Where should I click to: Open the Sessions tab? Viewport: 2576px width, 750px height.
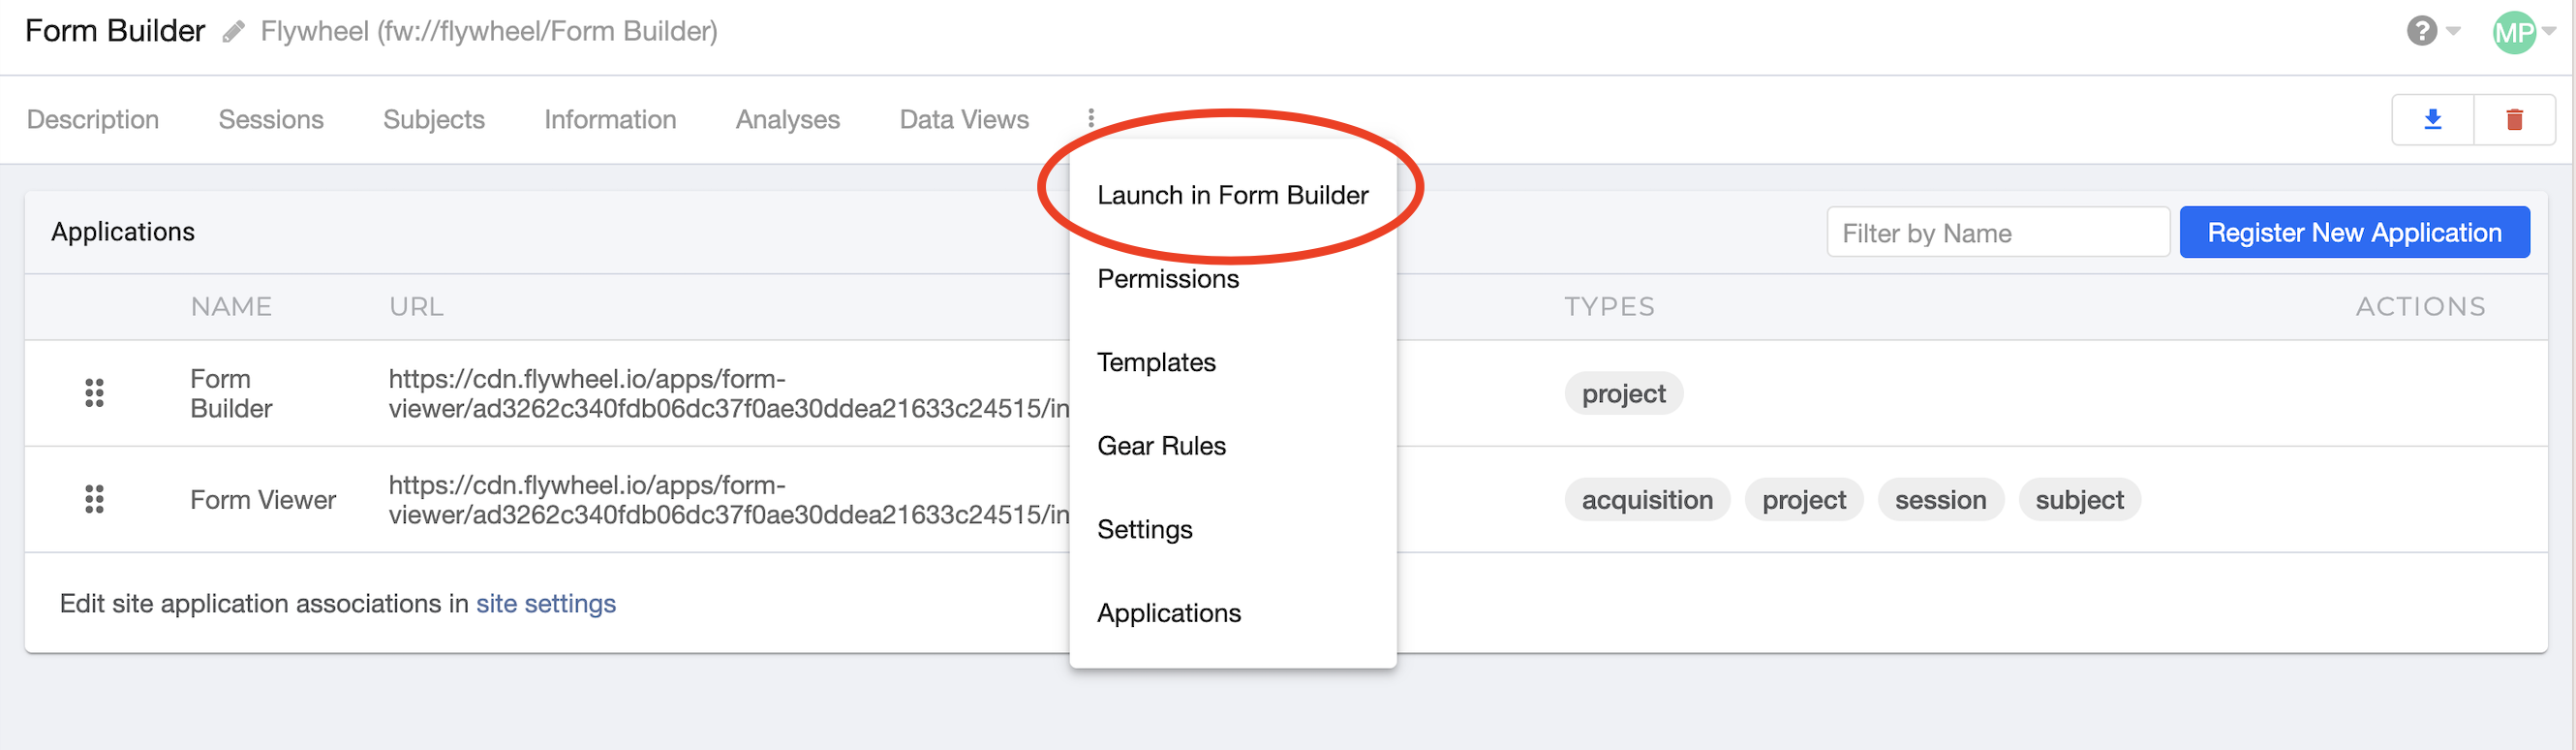click(x=271, y=119)
